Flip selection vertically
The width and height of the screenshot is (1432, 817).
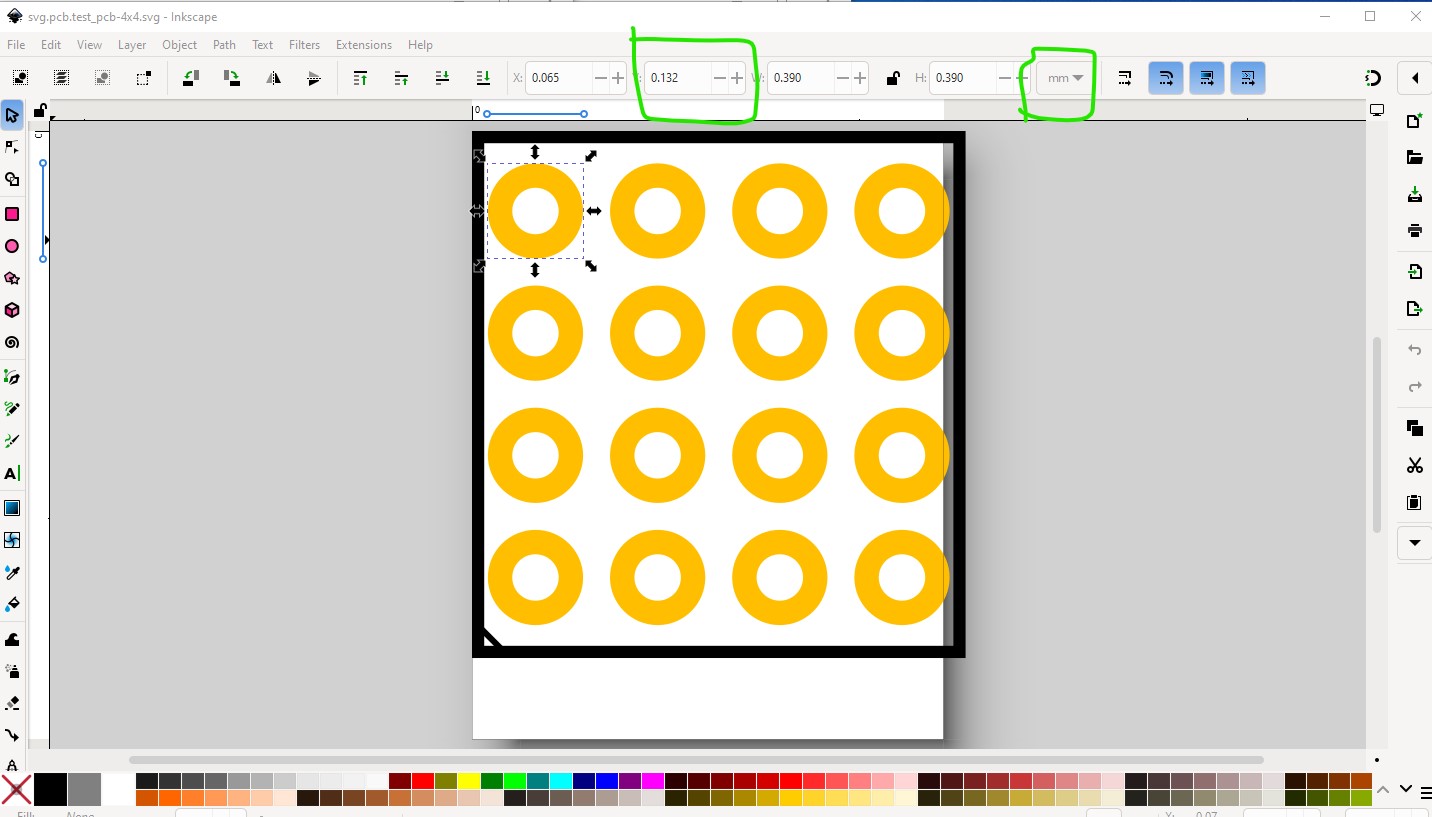click(314, 78)
